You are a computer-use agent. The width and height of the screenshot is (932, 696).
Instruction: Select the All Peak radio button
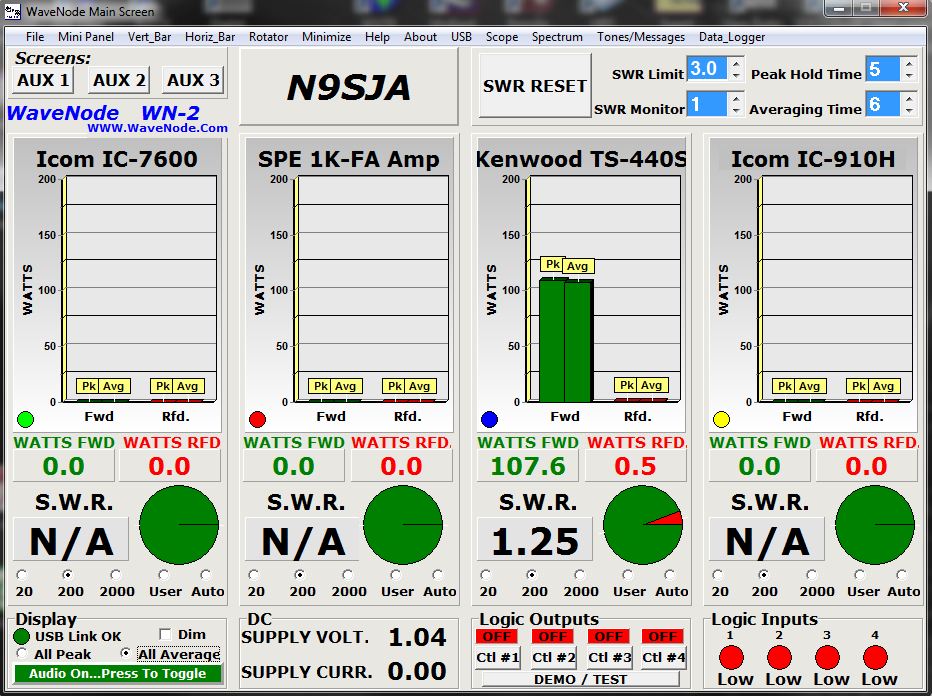click(x=22, y=654)
